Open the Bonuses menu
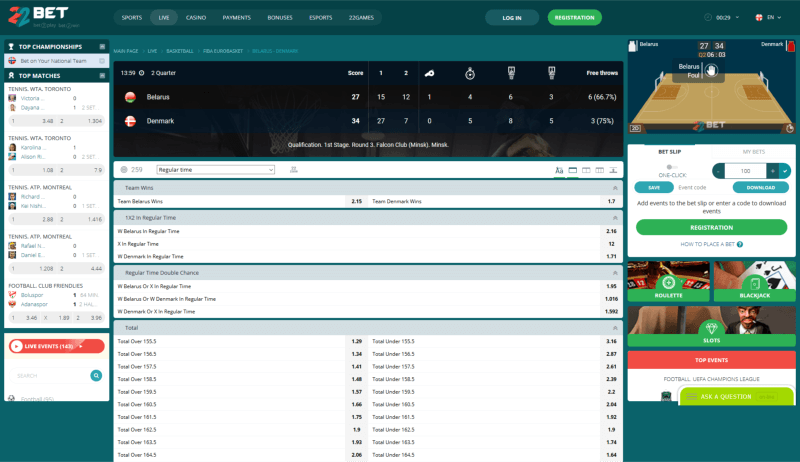The width and height of the screenshot is (800, 462). (x=280, y=17)
